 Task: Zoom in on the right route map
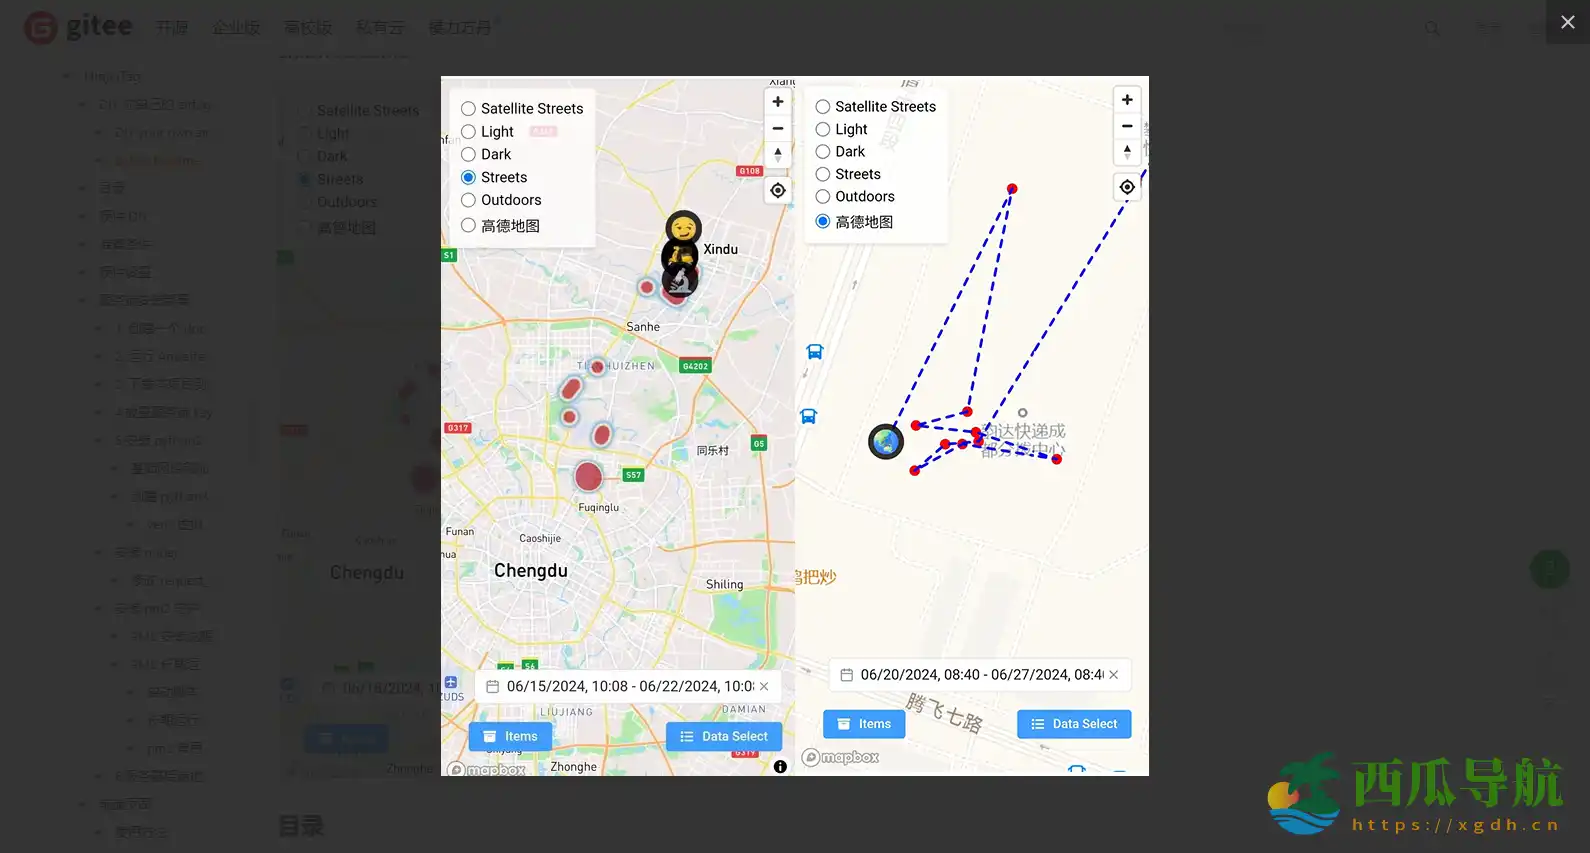(1127, 100)
